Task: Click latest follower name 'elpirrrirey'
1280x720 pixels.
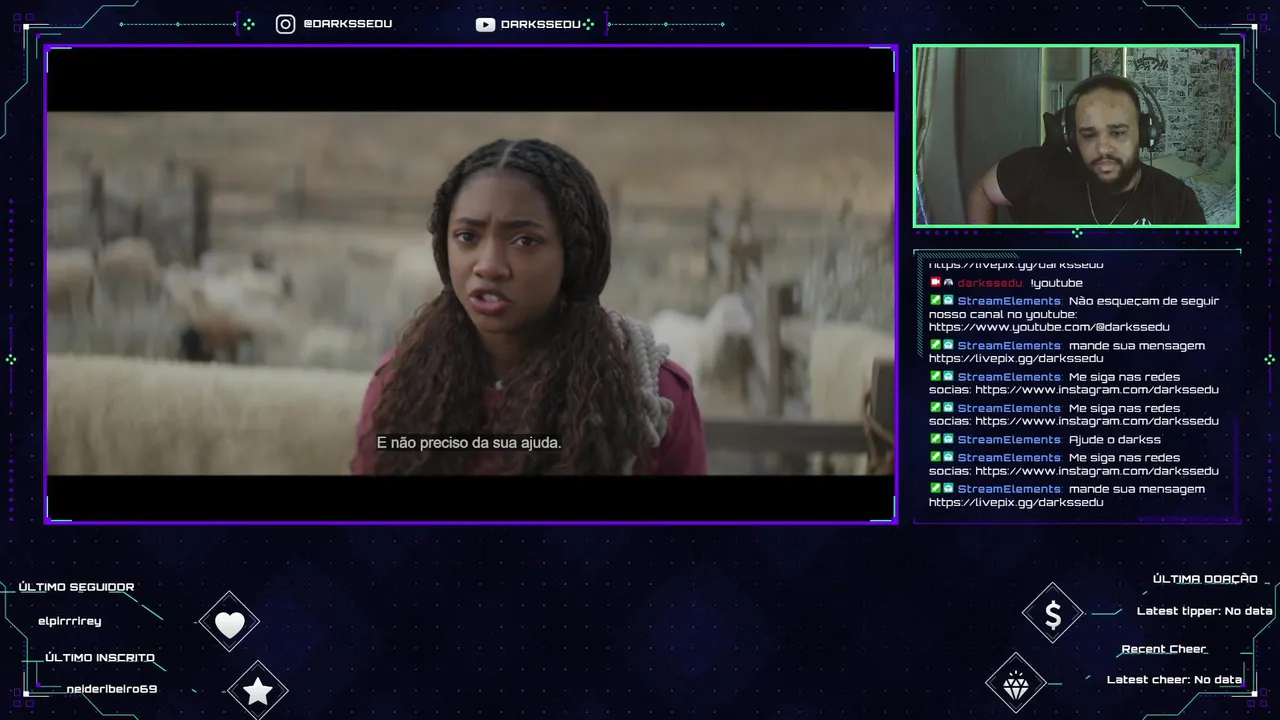Action: pyautogui.click(x=70, y=621)
